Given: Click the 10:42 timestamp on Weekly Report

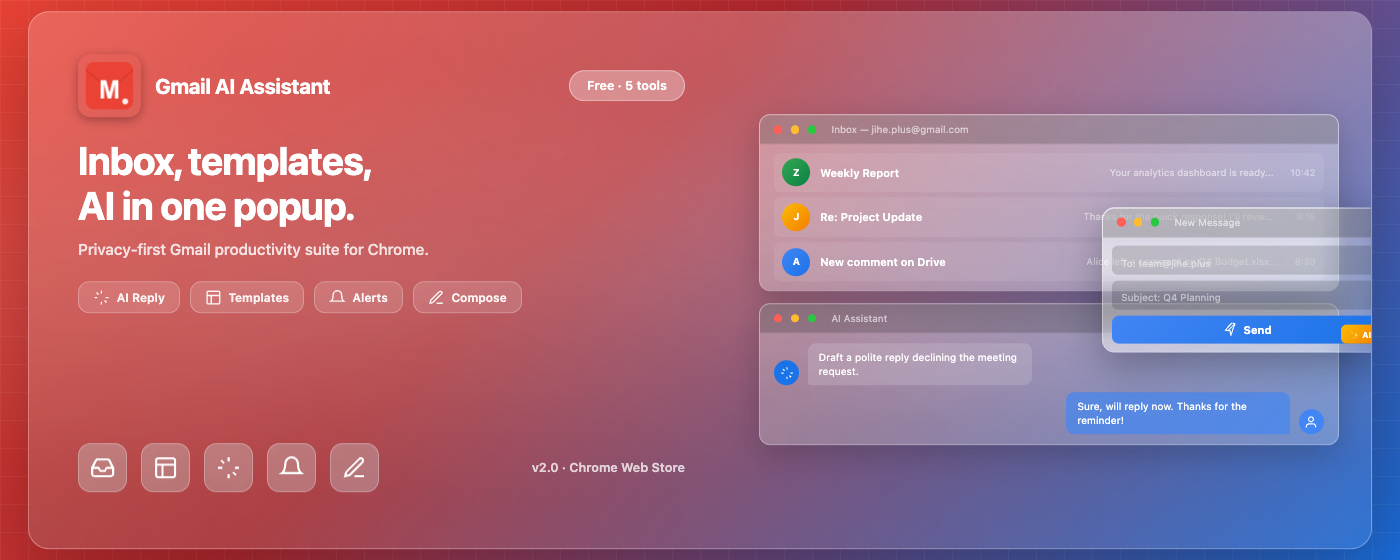Looking at the screenshot, I should tap(1302, 173).
